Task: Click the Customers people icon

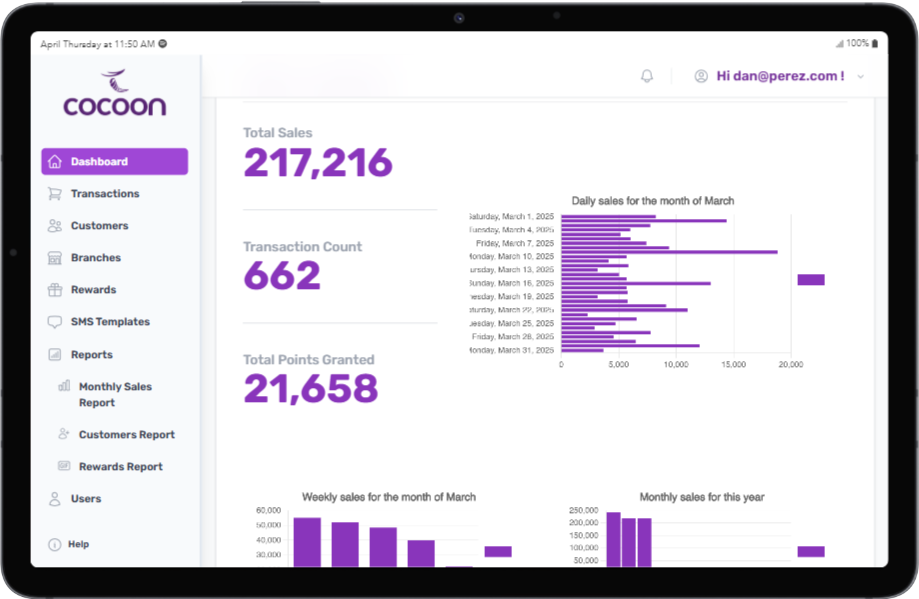Action: [x=55, y=226]
